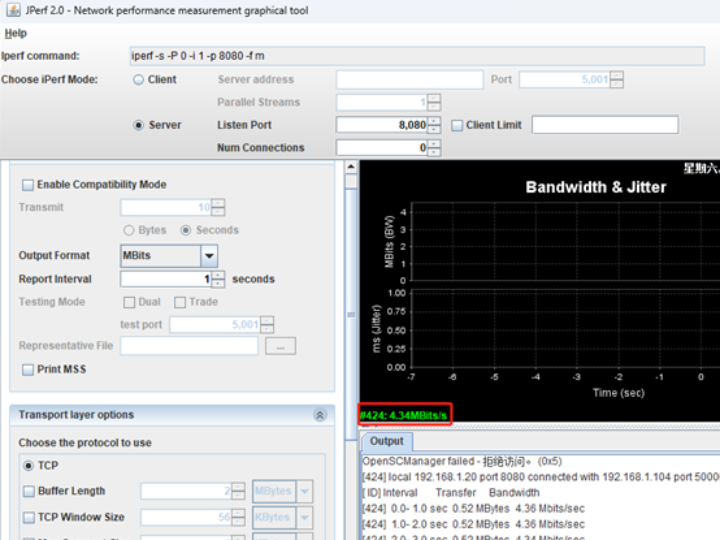Enable Compatibility Mode checkbox
The height and width of the screenshot is (540, 720).
28,185
